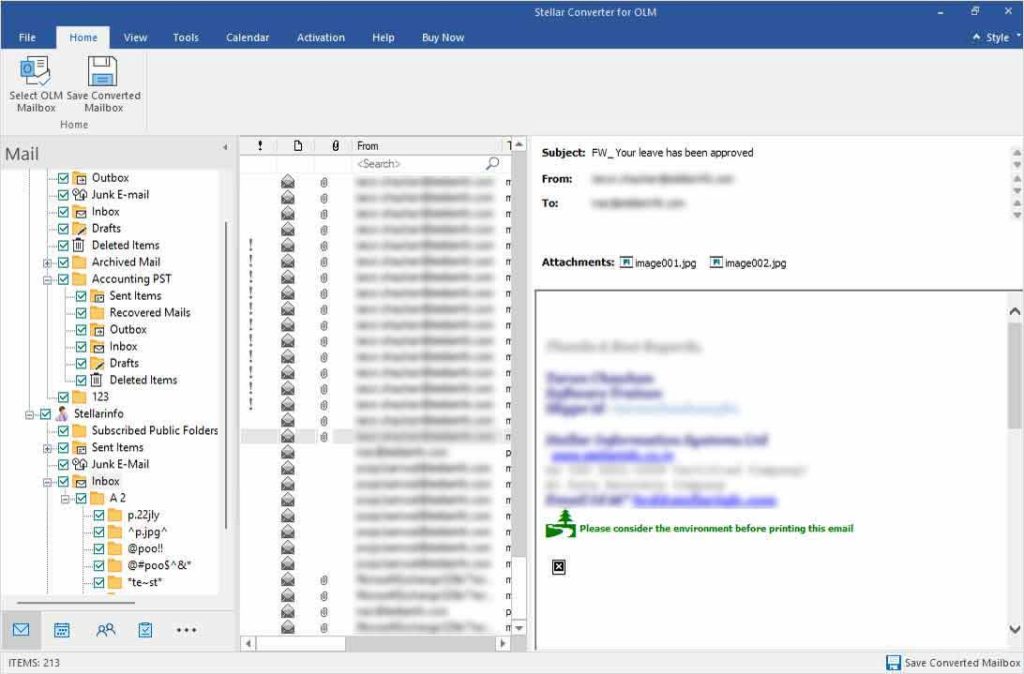Click message list vertical scroll down arrow
The image size is (1024, 674).
tap(519, 628)
